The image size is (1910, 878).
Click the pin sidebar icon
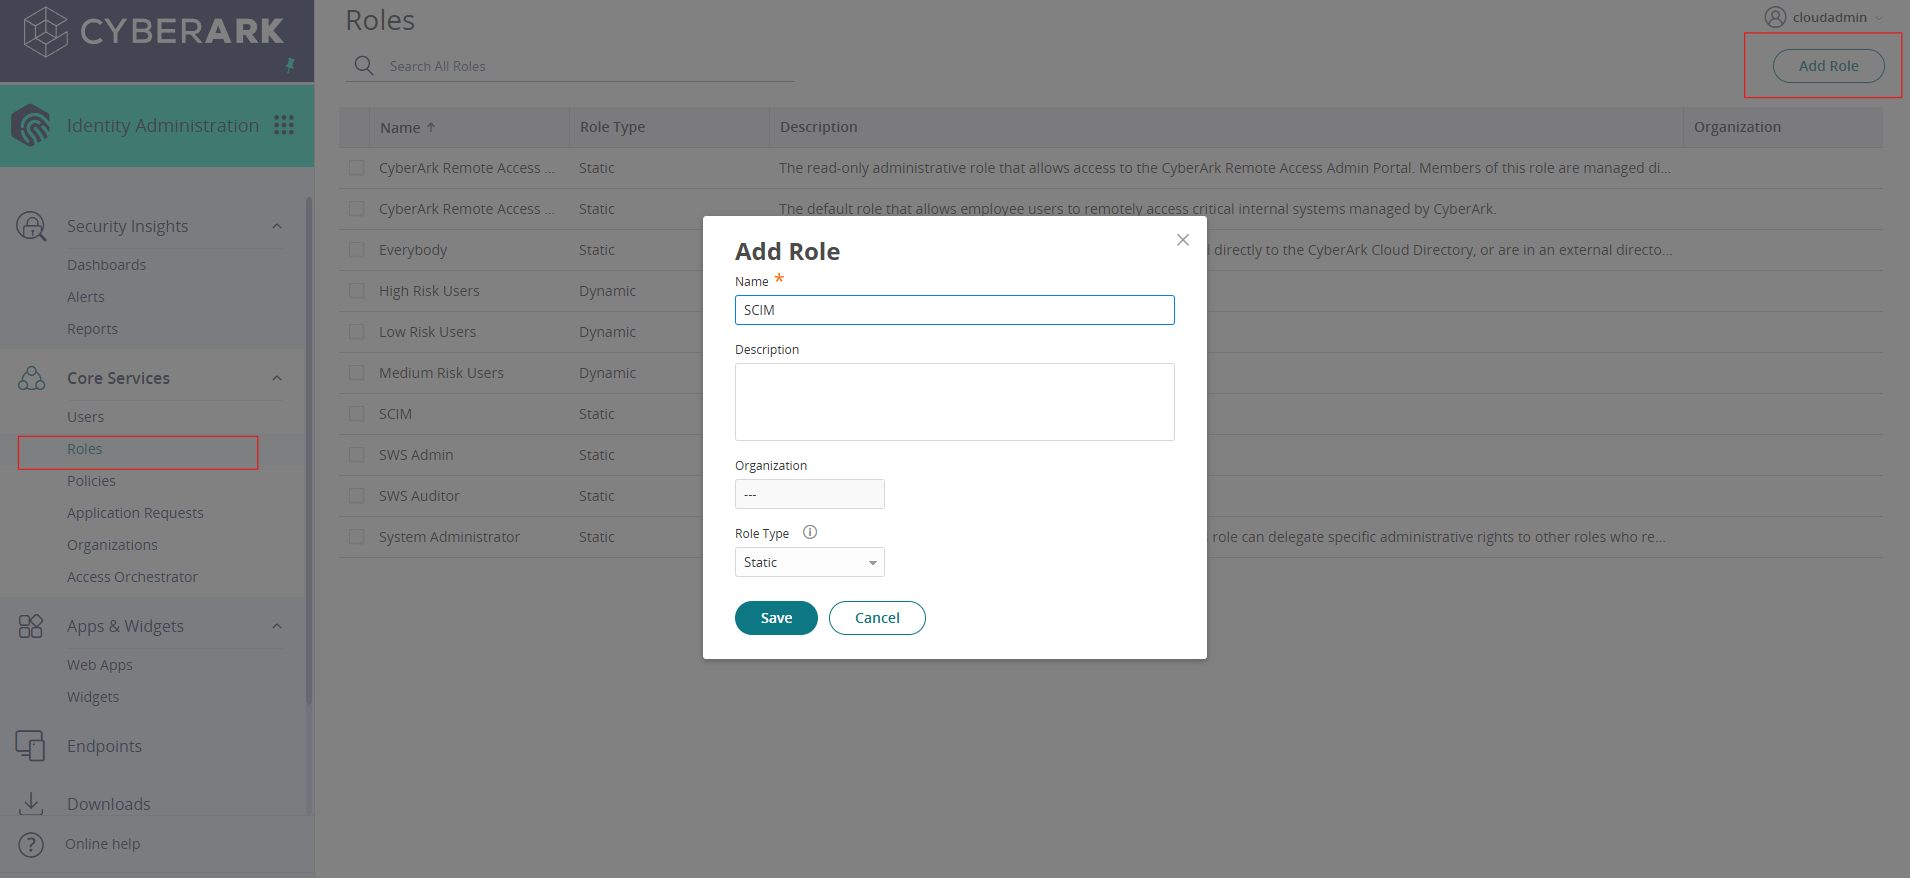(x=290, y=66)
